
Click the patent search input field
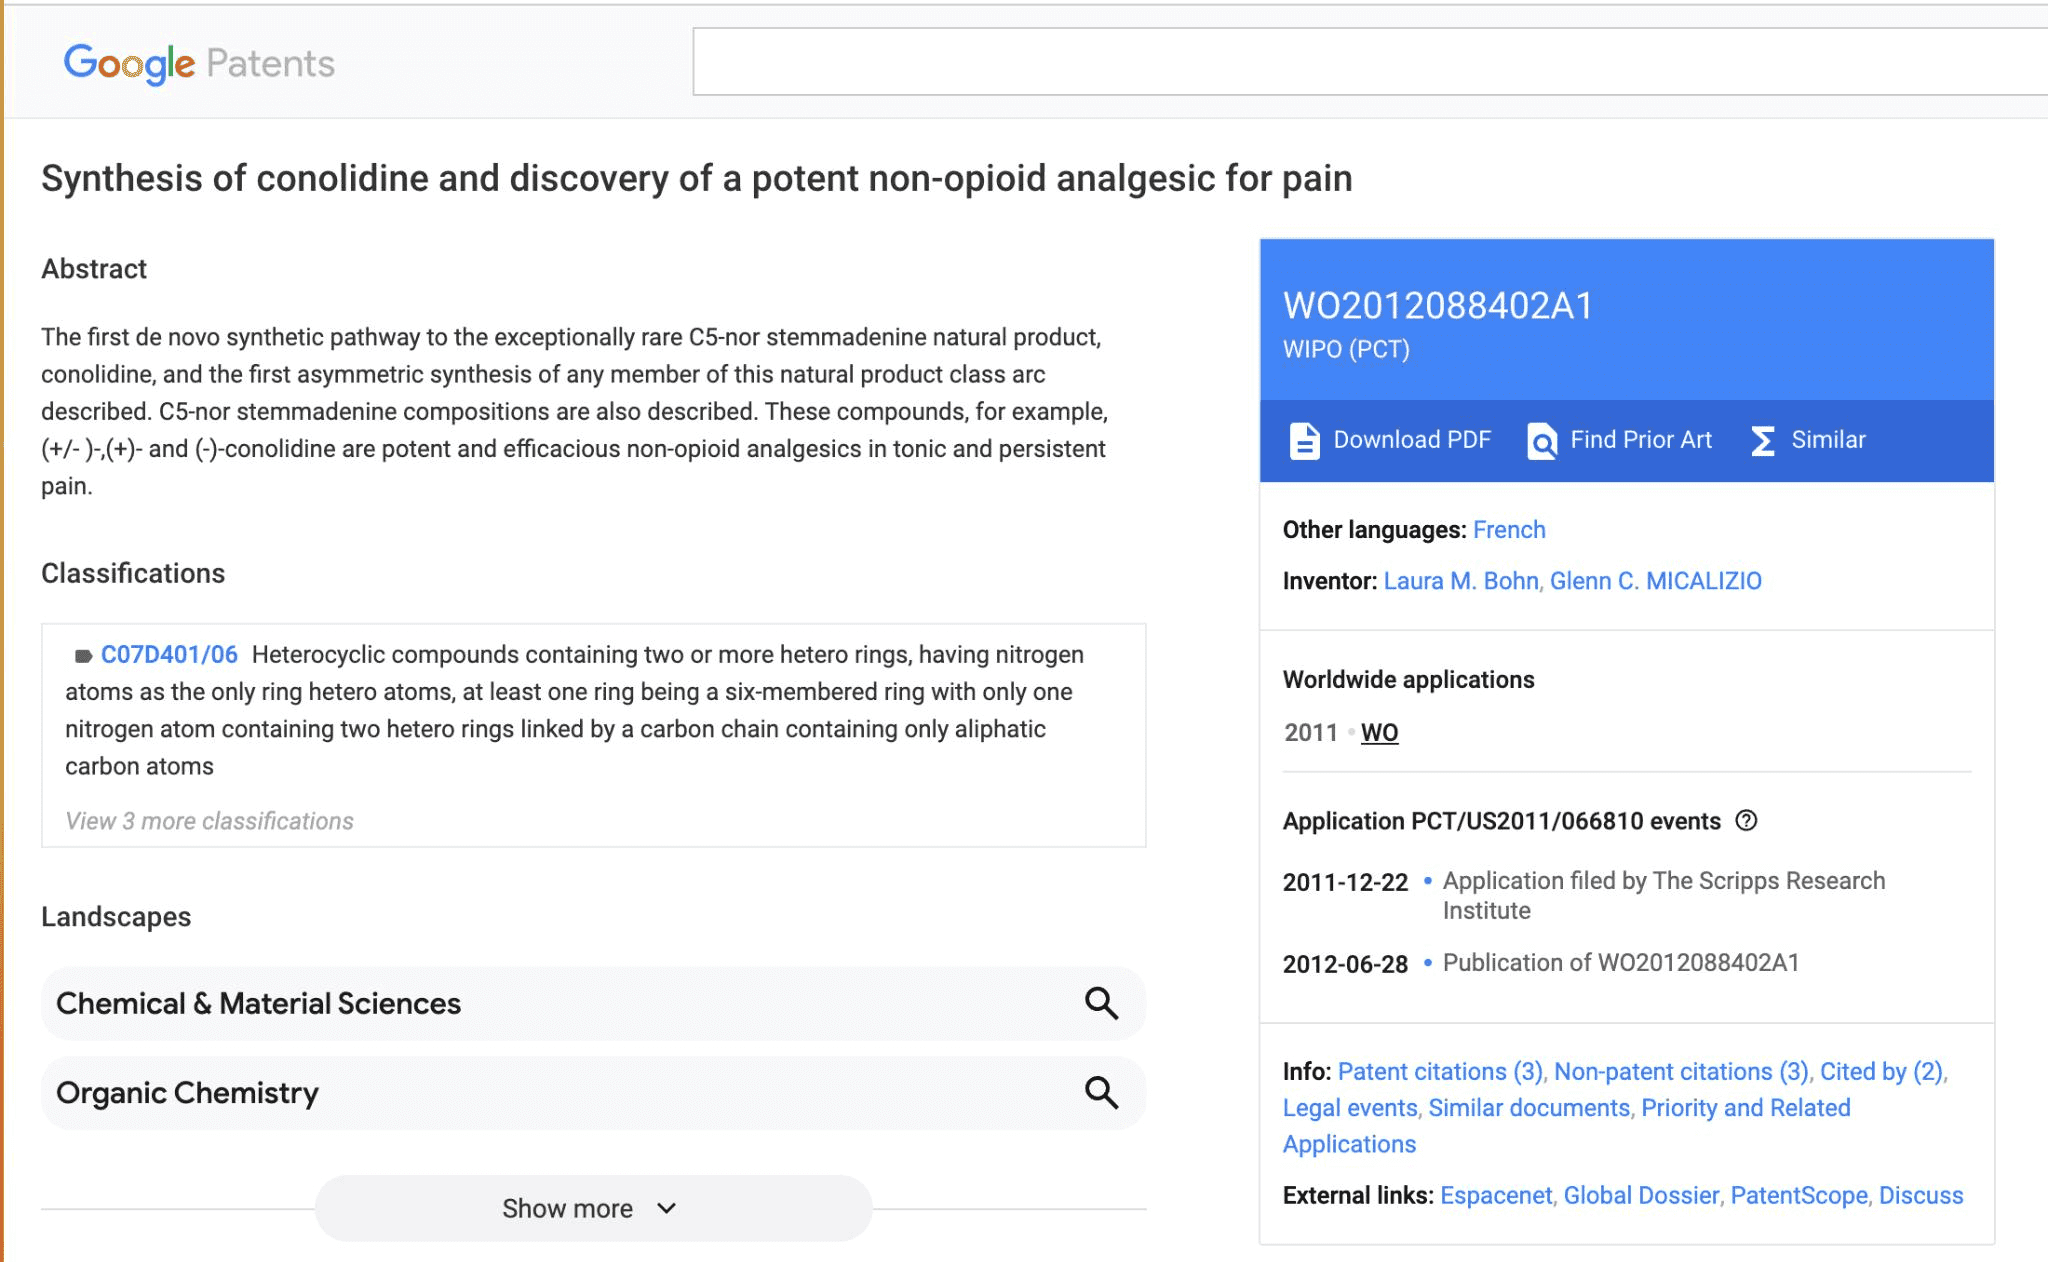[1370, 62]
